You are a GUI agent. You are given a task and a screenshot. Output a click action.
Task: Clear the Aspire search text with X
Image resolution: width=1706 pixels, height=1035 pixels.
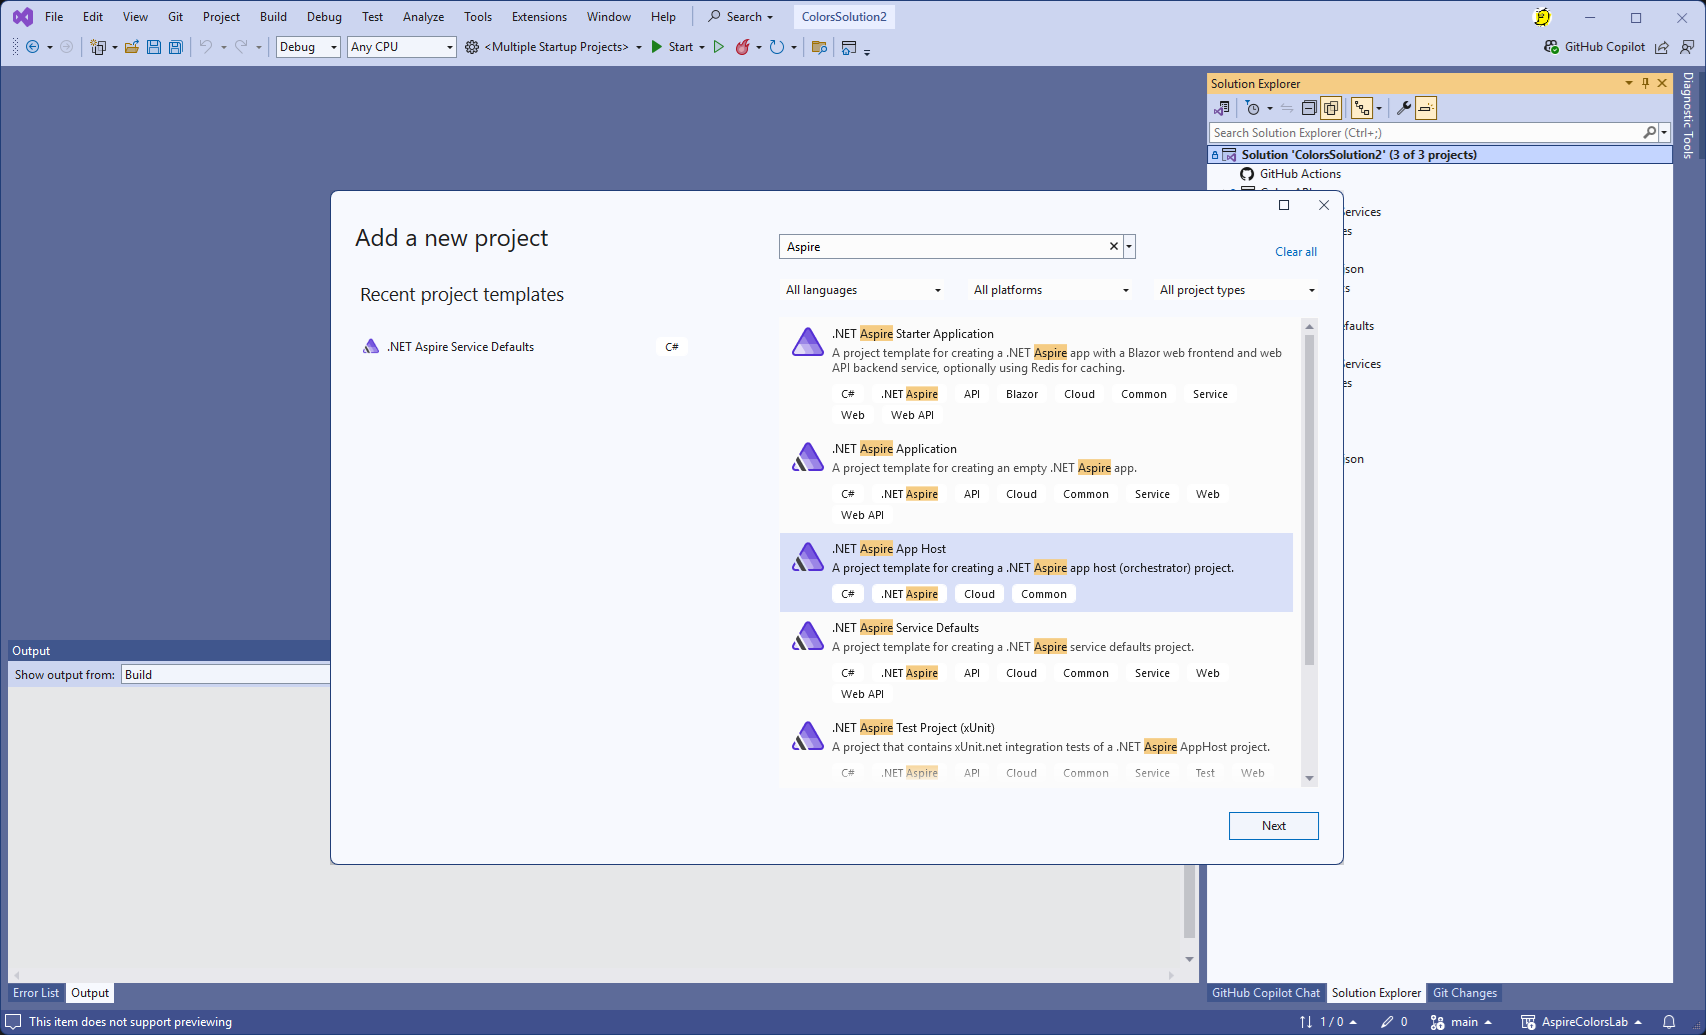1114,247
